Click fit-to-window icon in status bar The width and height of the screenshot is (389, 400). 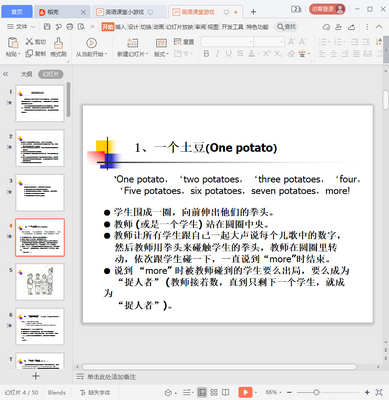coord(379,392)
